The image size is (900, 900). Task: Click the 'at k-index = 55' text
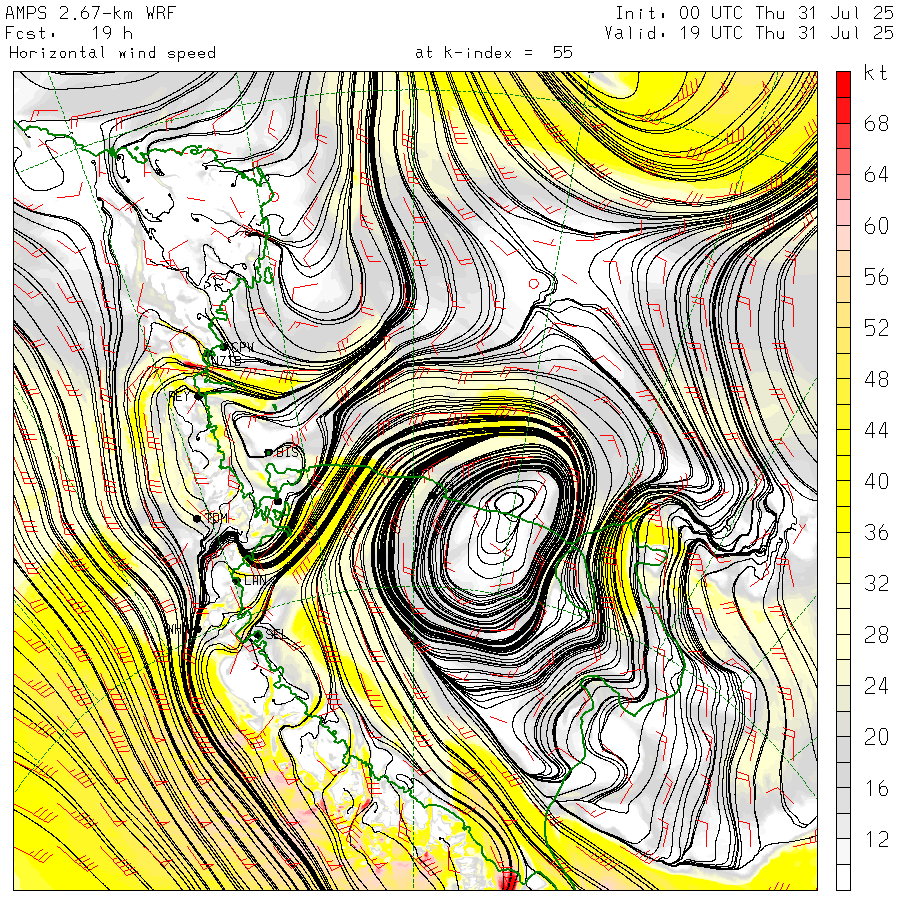pos(494,53)
